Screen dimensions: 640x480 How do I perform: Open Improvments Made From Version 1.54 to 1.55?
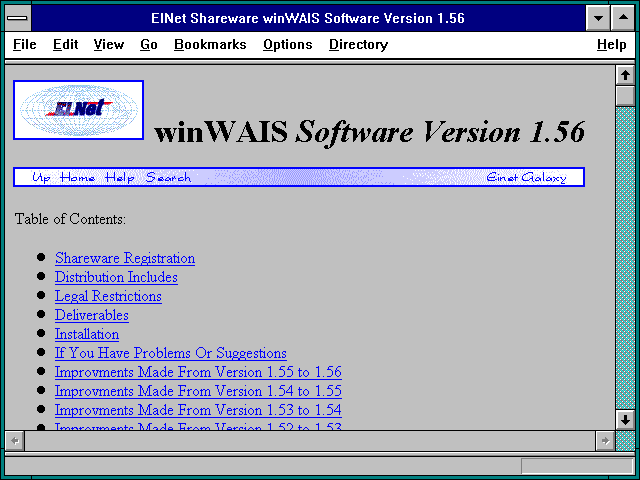coord(198,391)
